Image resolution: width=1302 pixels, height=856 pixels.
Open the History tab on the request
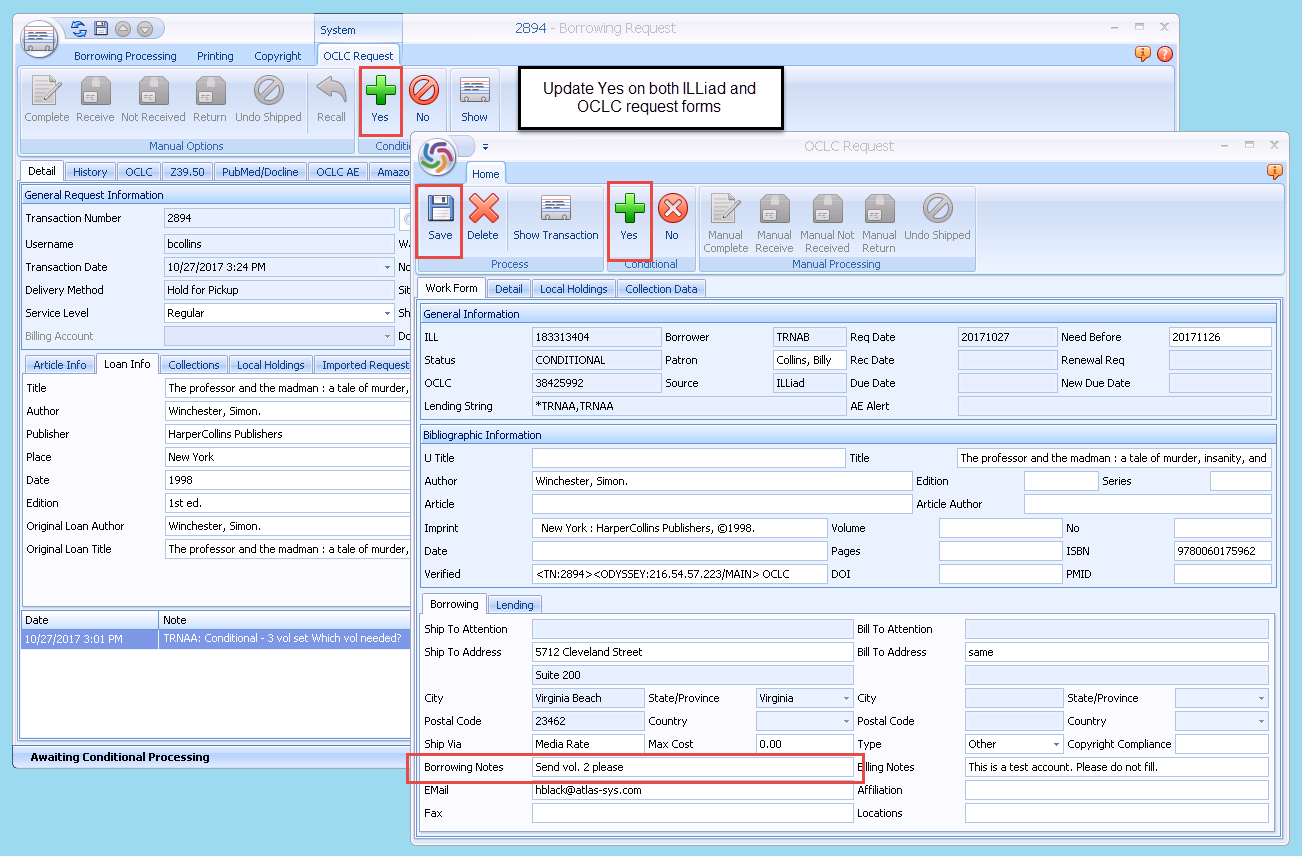pyautogui.click(x=89, y=171)
